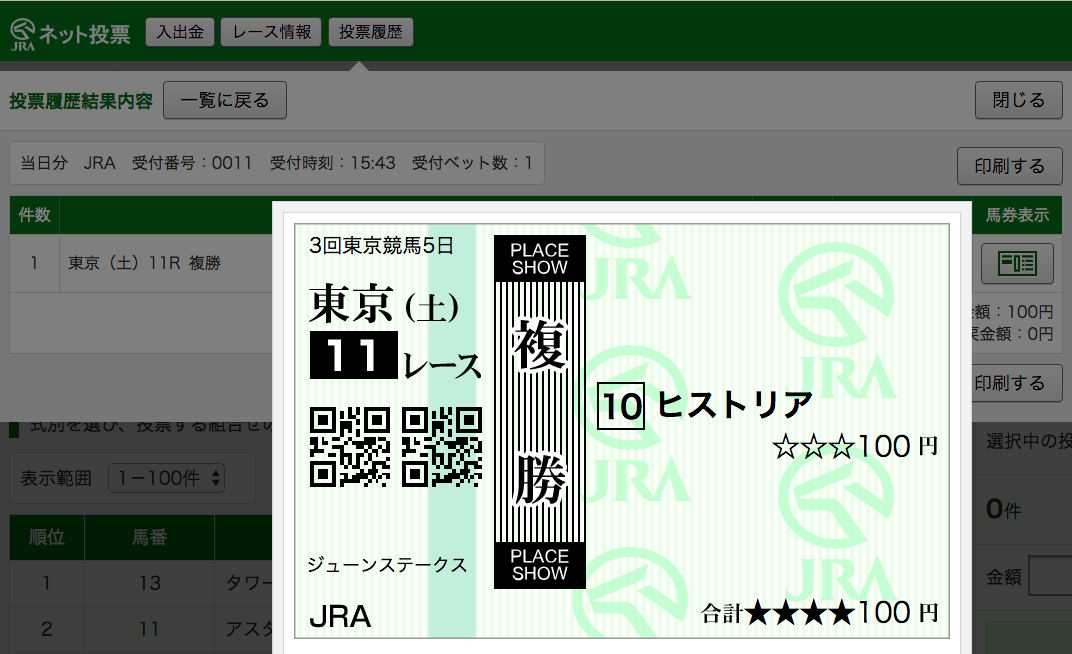
Task: Open the 入出金 menu
Action: [180, 32]
